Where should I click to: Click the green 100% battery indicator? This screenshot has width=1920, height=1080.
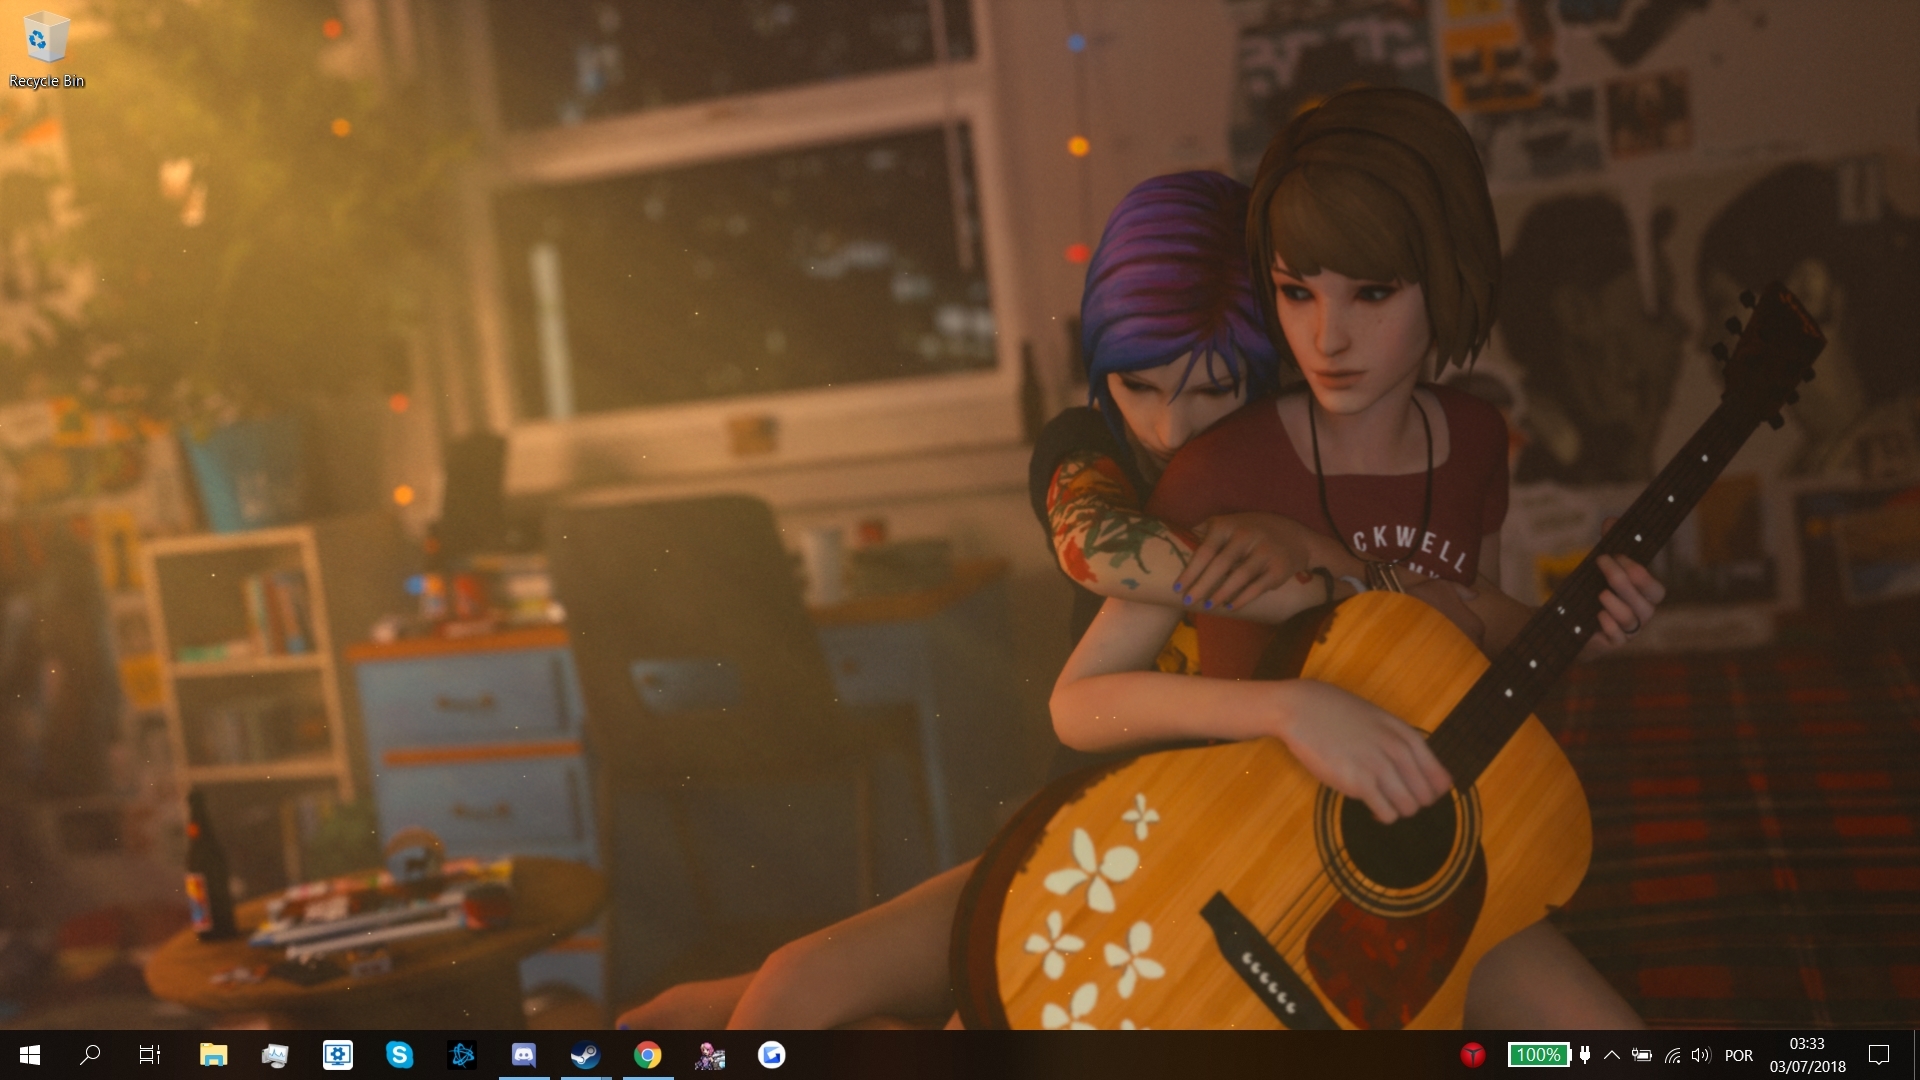pos(1538,1055)
